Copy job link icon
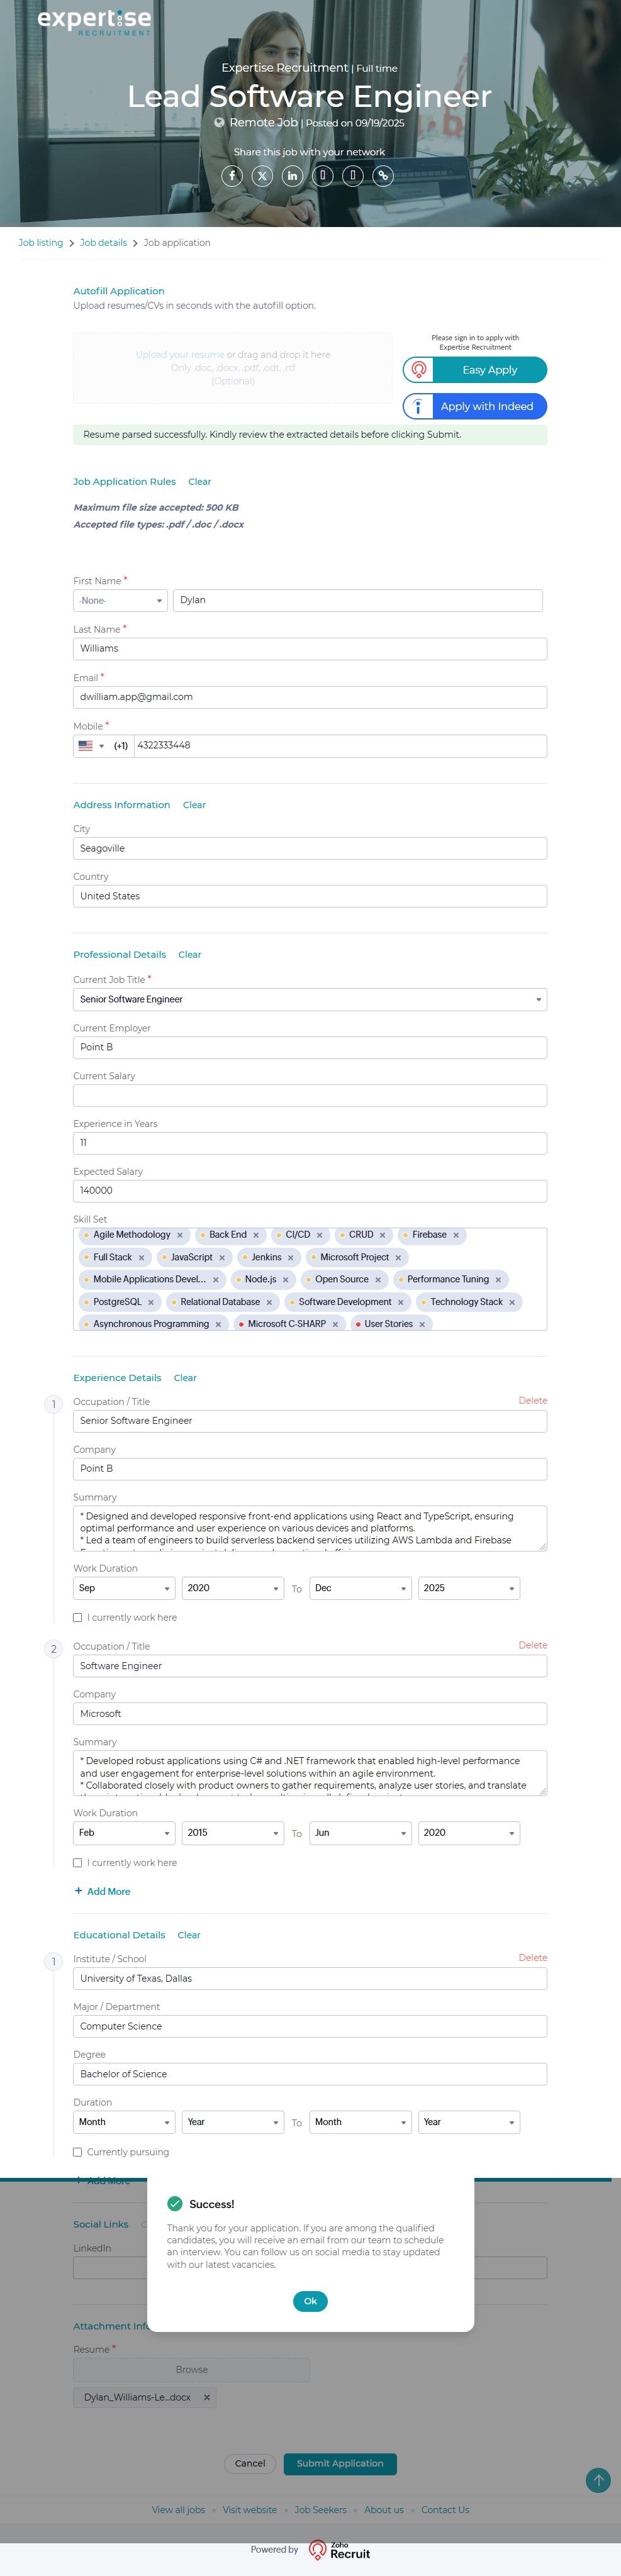 (x=383, y=176)
